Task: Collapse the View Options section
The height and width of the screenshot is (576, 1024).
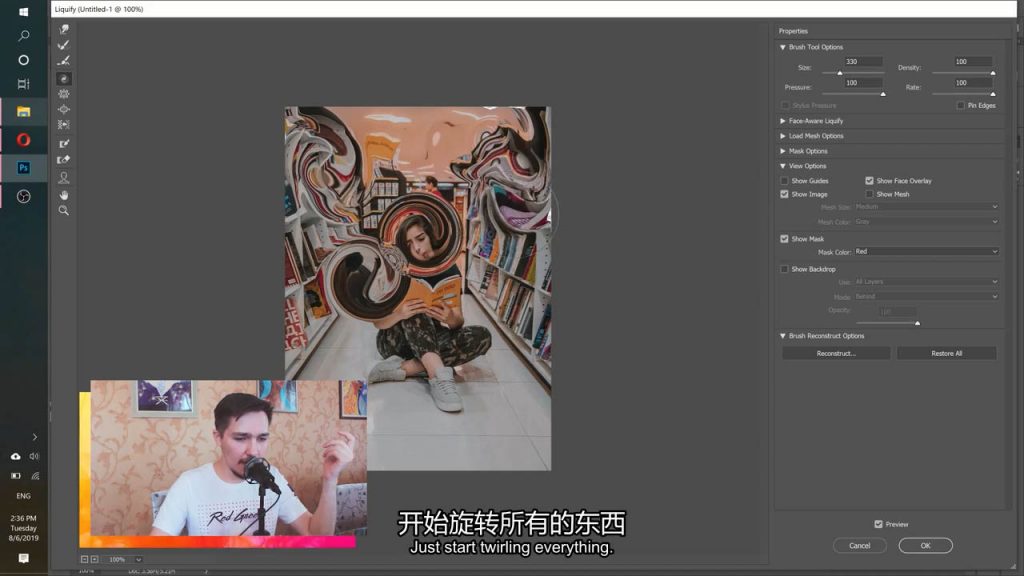Action: tap(782, 166)
